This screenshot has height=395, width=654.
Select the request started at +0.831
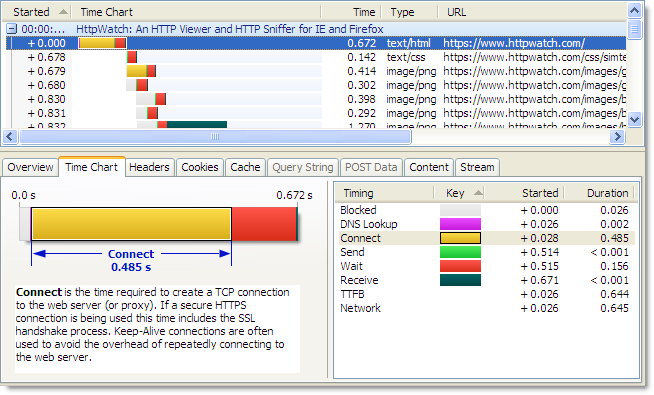click(x=316, y=113)
